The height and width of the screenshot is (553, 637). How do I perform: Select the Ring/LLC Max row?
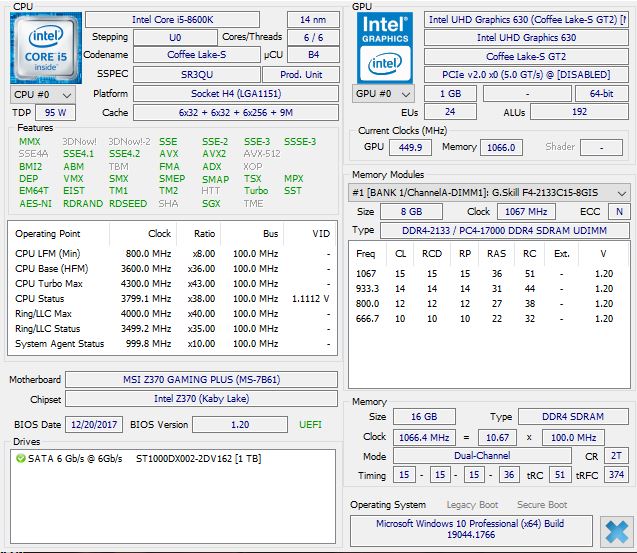(x=172, y=314)
